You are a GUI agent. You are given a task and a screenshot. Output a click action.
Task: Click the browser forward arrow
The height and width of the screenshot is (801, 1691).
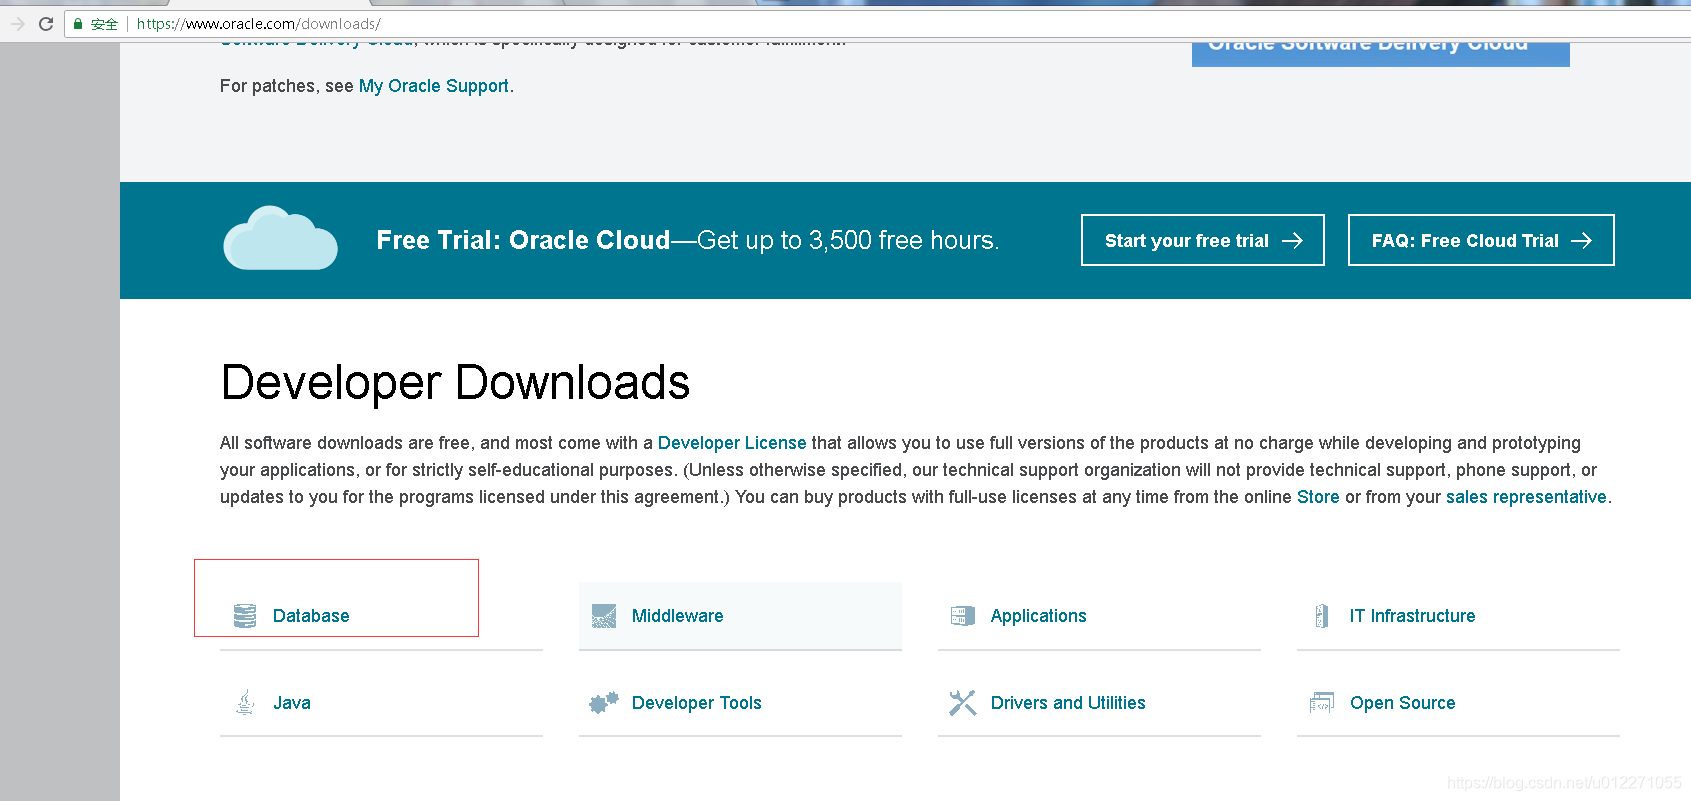[17, 24]
